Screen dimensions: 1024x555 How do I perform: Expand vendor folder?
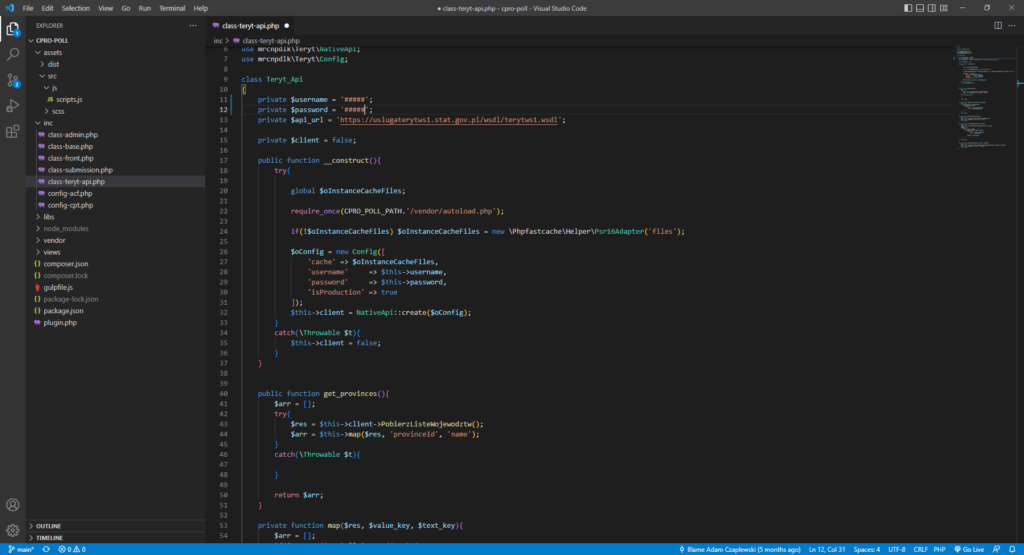[116, 240]
